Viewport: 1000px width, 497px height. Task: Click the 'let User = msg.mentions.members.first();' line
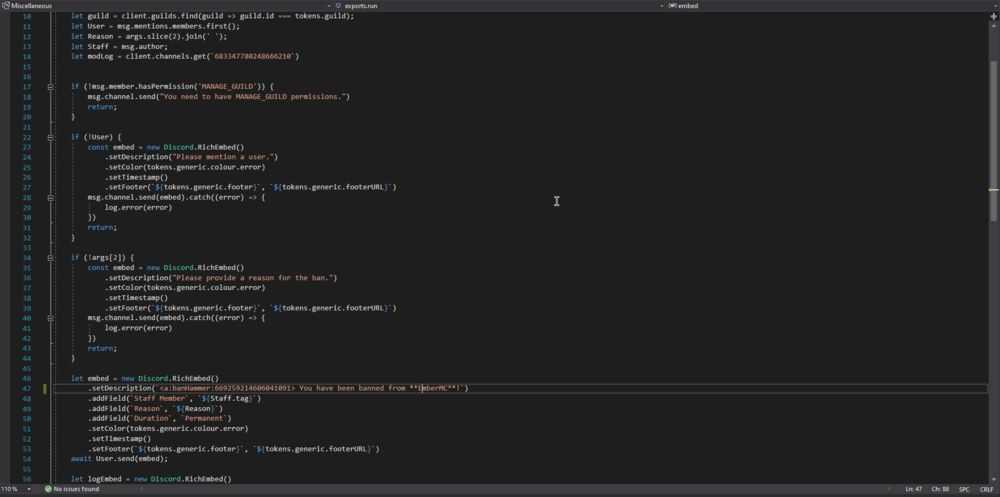pos(156,26)
